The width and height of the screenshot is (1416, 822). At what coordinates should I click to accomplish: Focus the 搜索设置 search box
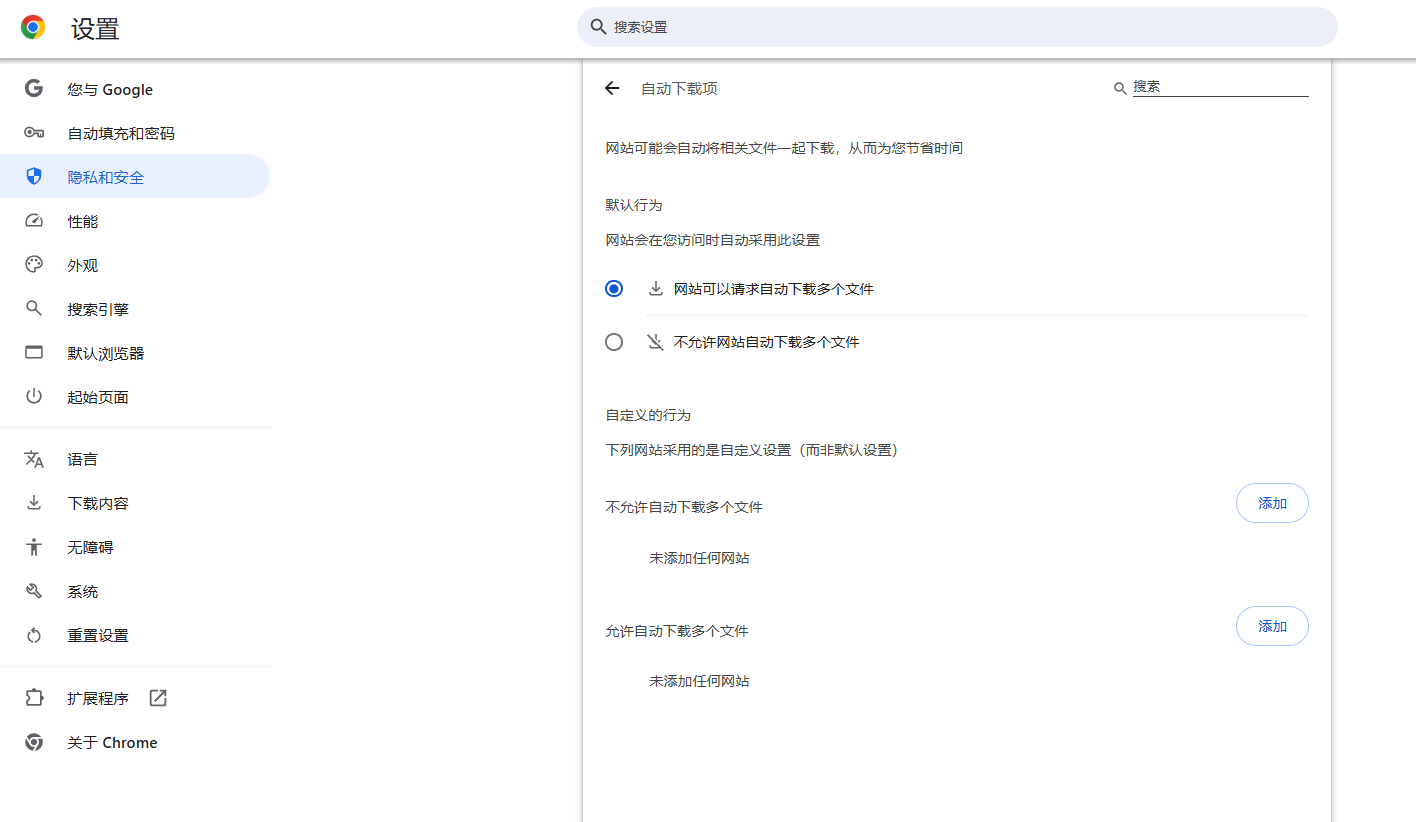pos(957,27)
